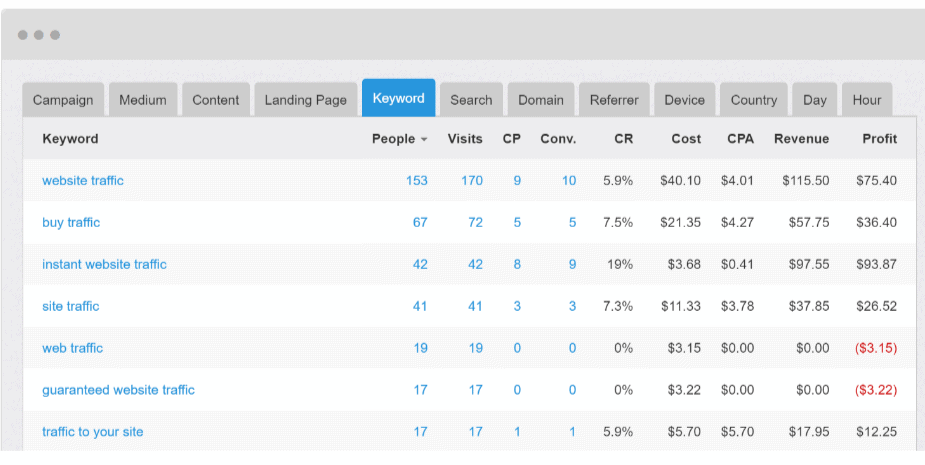This screenshot has height=465, width=925.
Task: Switch to the Country tab
Action: (x=754, y=100)
